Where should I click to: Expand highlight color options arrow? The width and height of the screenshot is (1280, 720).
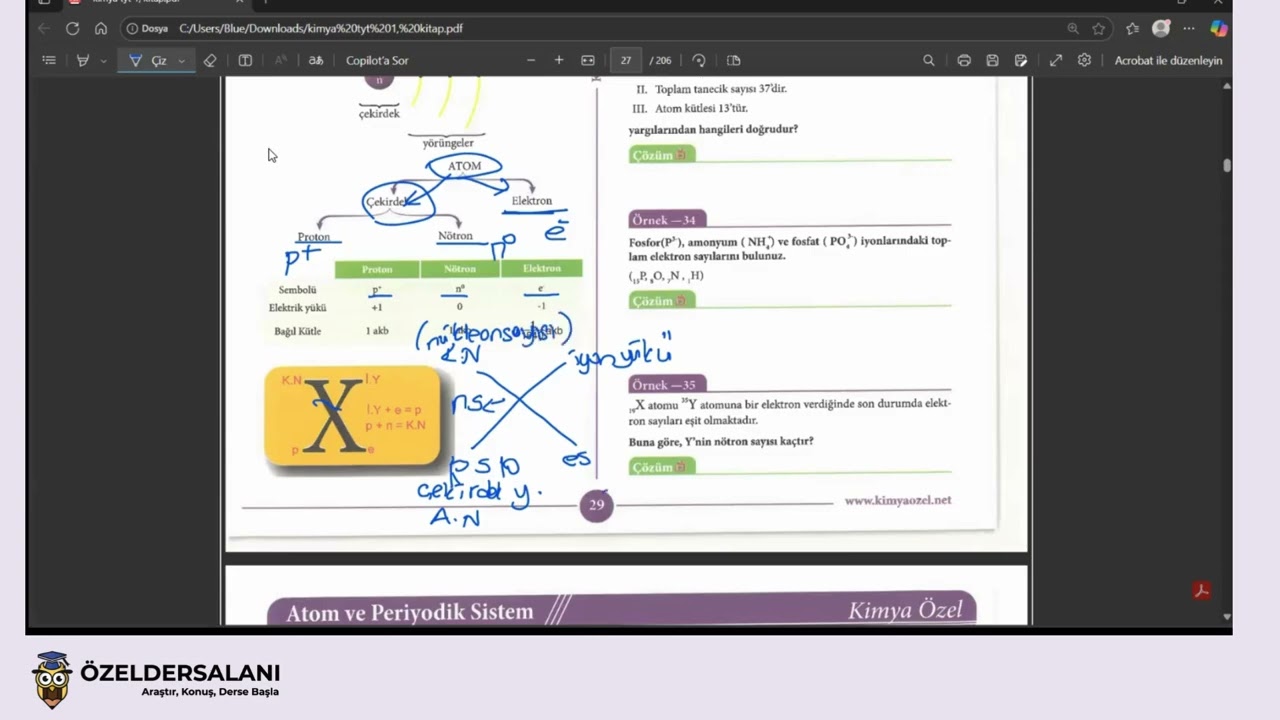point(103,61)
